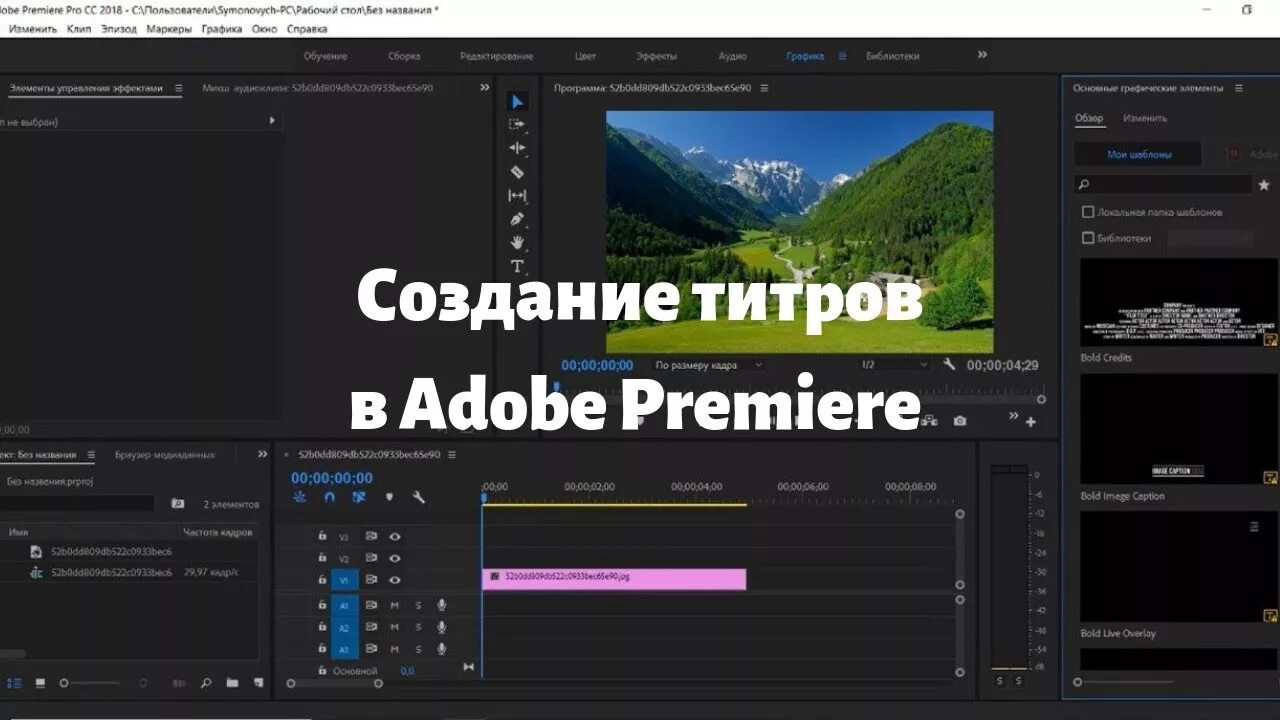The image size is (1280, 720).
Task: Switch to the Аудио workspace
Action: click(x=732, y=56)
